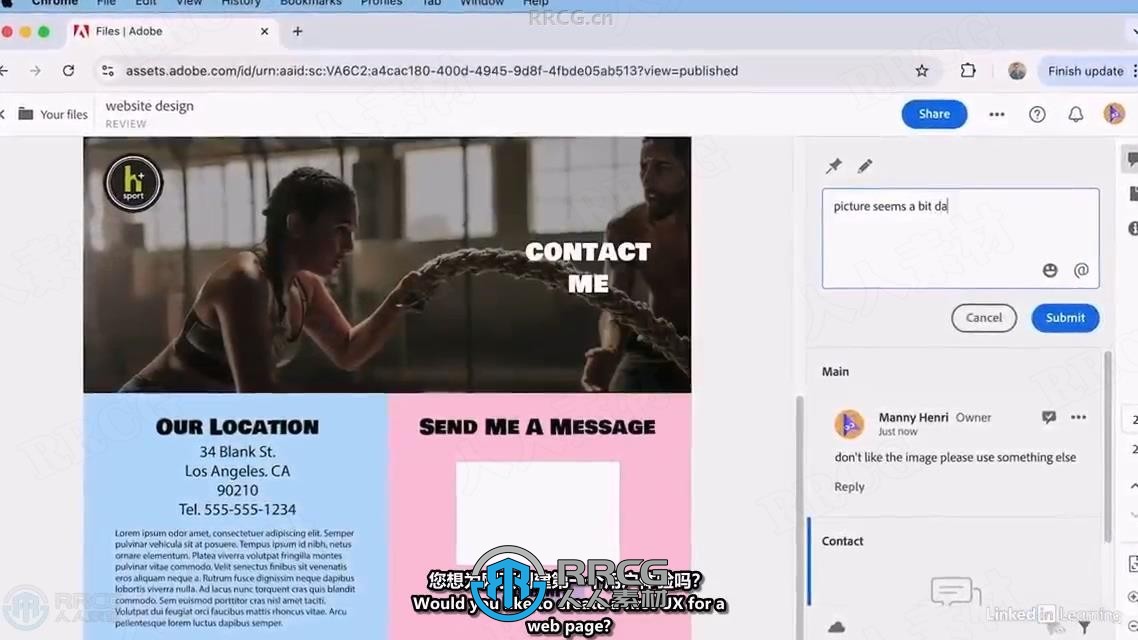The width and height of the screenshot is (1138, 640).
Task: Click the macOS traffic light green button
Action: (44, 31)
